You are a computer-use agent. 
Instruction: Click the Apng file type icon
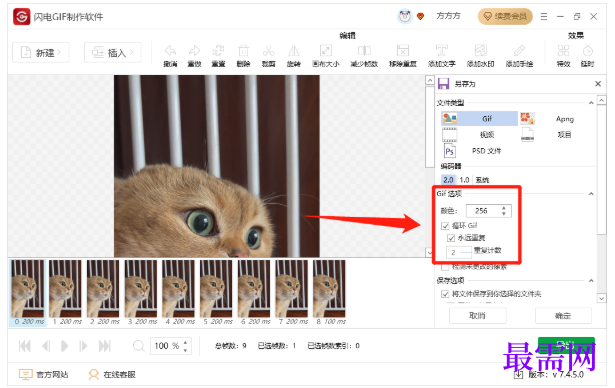click(x=527, y=118)
